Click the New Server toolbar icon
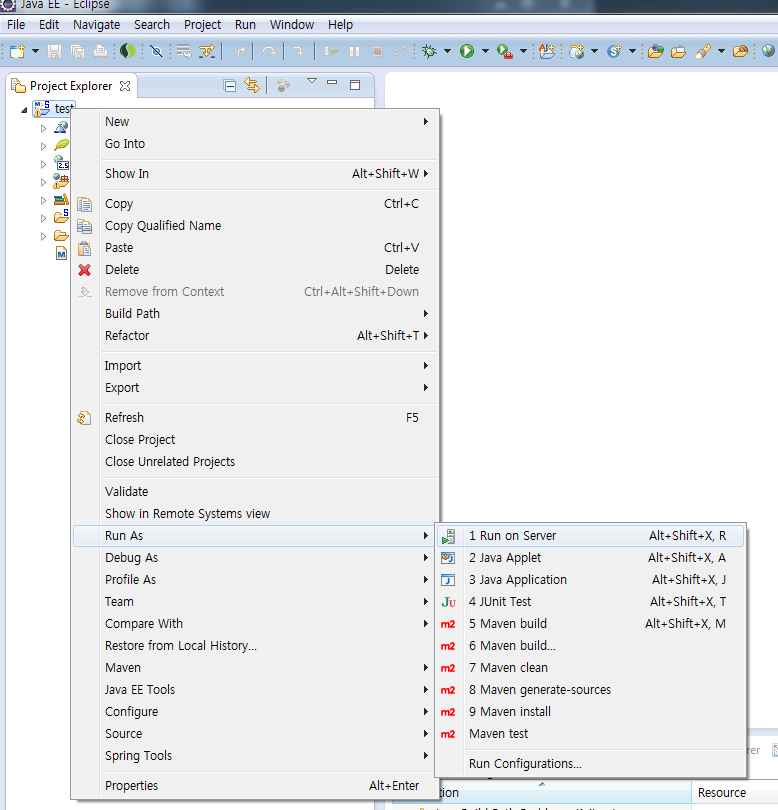The image size is (778, 810). coord(577,51)
